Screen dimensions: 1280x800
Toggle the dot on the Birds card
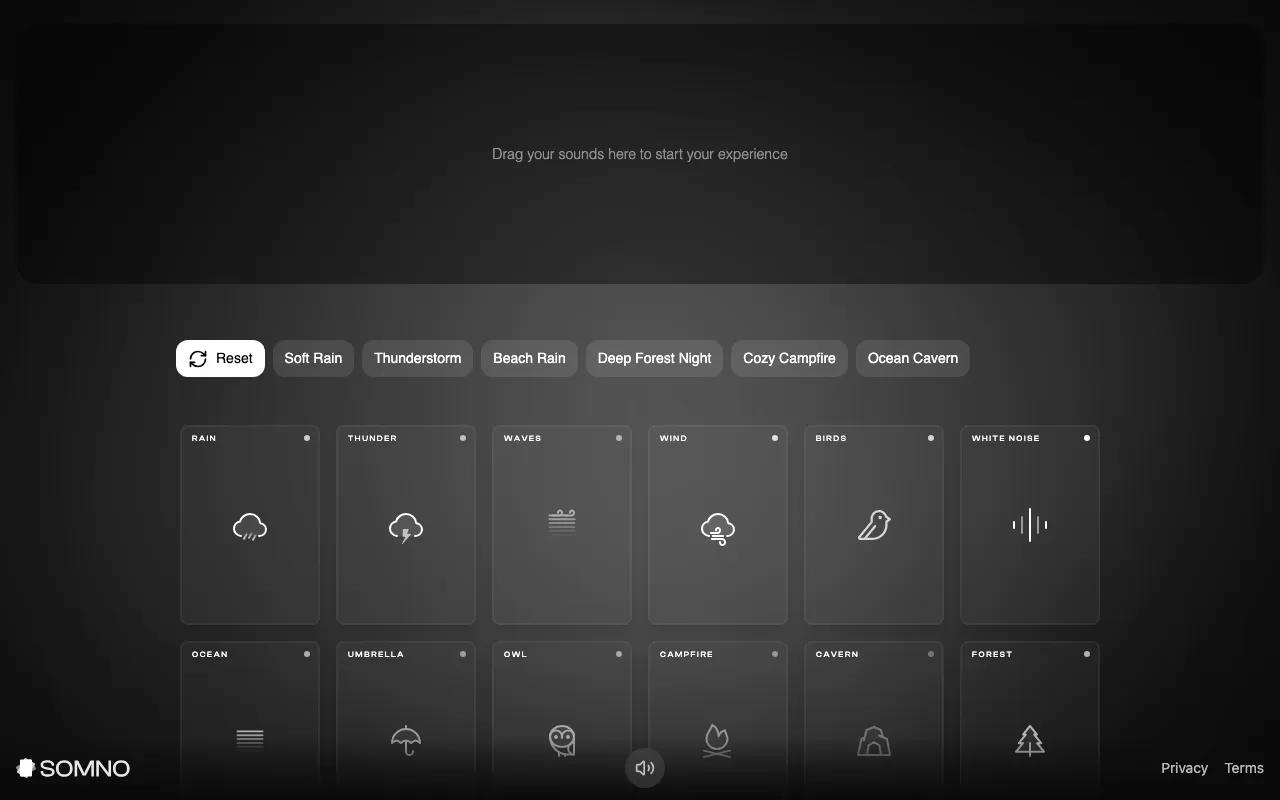coord(931,438)
